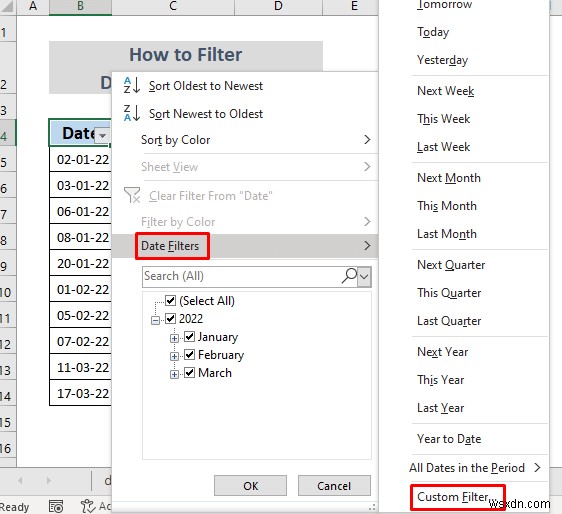Select This Quarter date filter
The image size is (562, 514).
(x=449, y=293)
